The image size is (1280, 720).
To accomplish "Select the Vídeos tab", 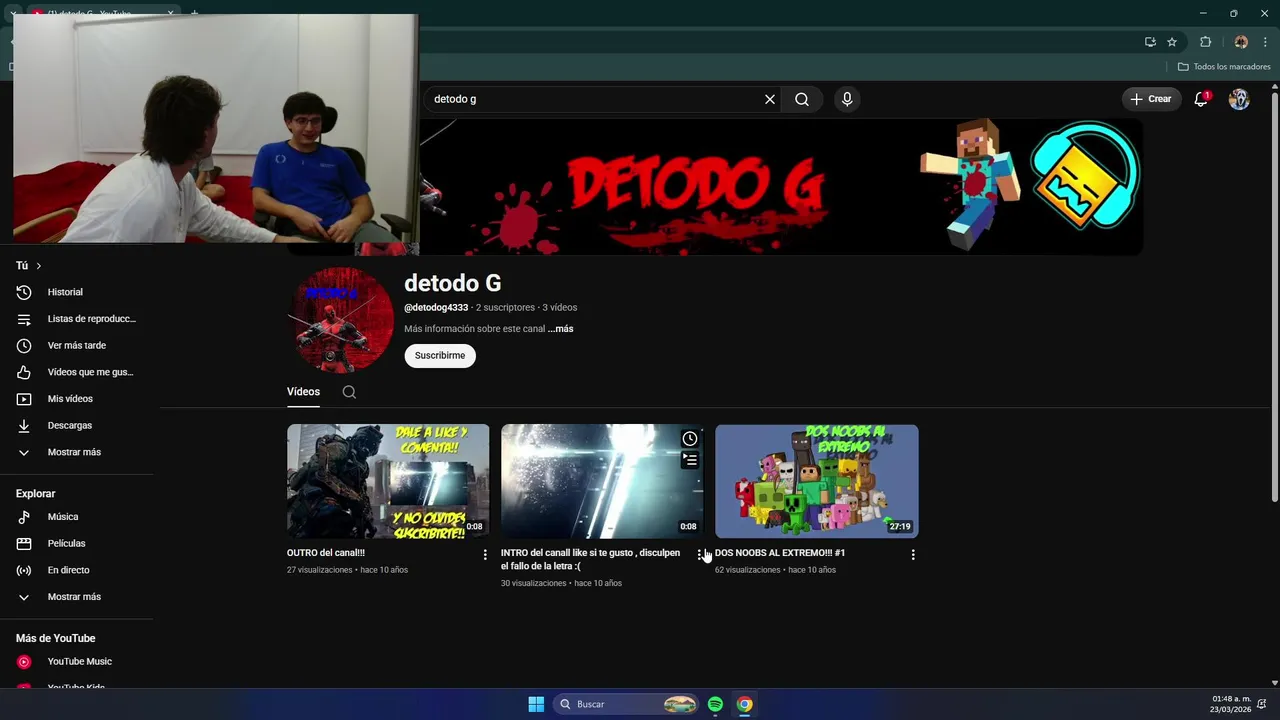I will (303, 392).
